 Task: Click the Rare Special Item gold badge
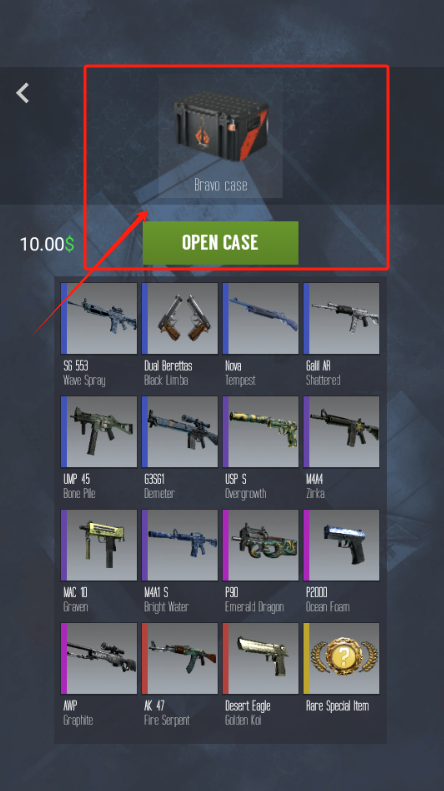point(342,658)
